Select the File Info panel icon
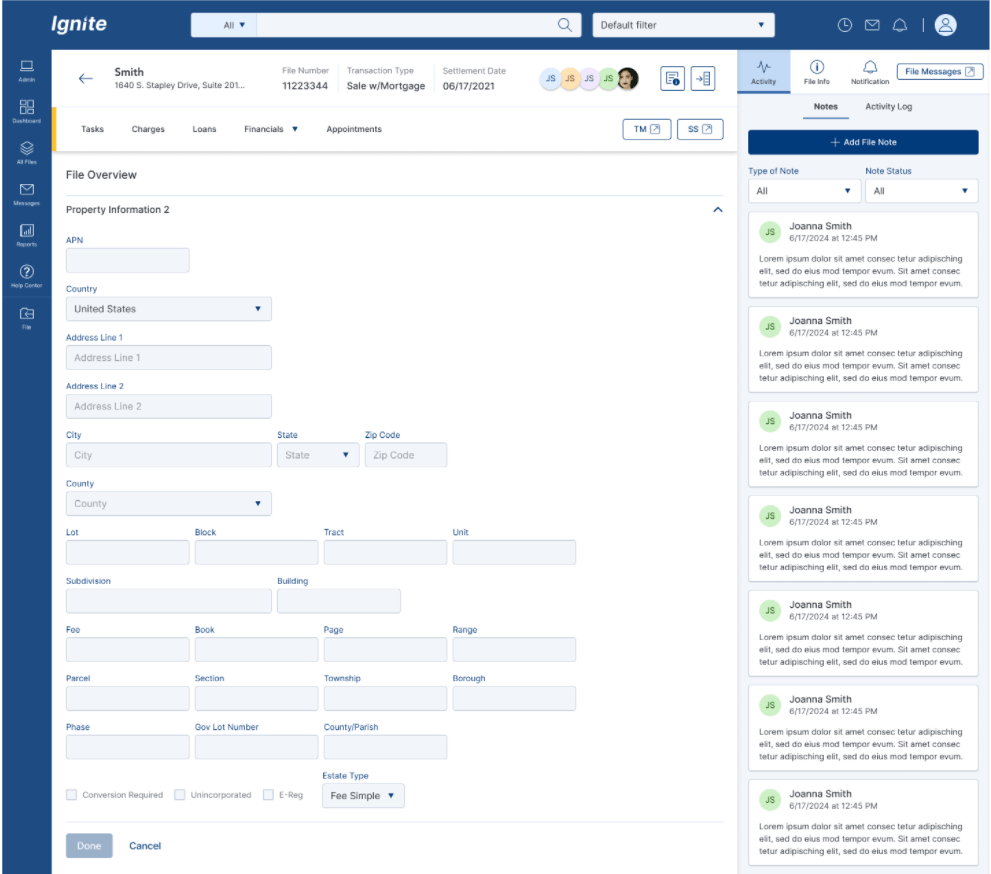The width and height of the screenshot is (991, 874). pyautogui.click(x=816, y=71)
